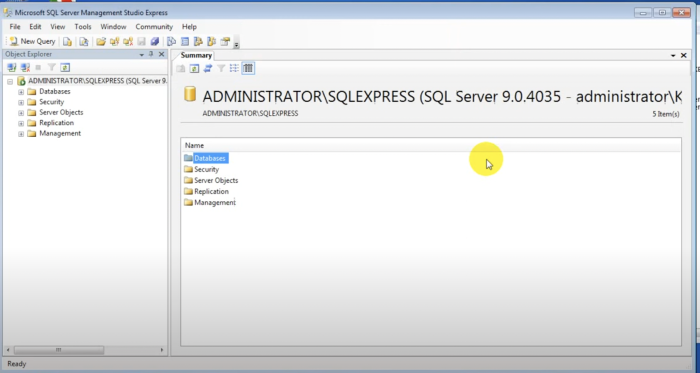Image resolution: width=700 pixels, height=373 pixels.
Task: Select Replication in Object Explorer tree
Action: (56, 123)
